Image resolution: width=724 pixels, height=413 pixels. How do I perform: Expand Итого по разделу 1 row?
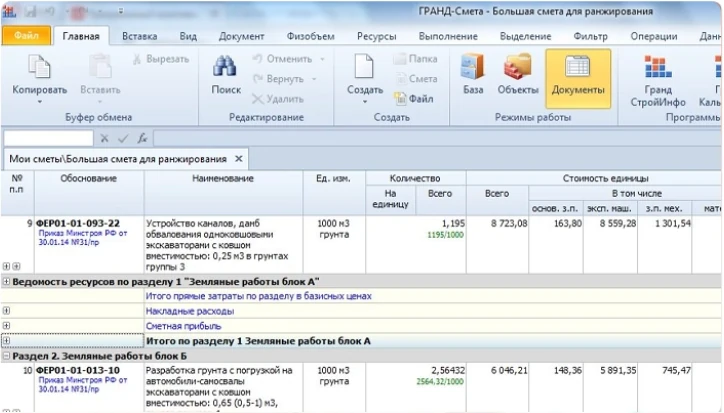point(6,340)
